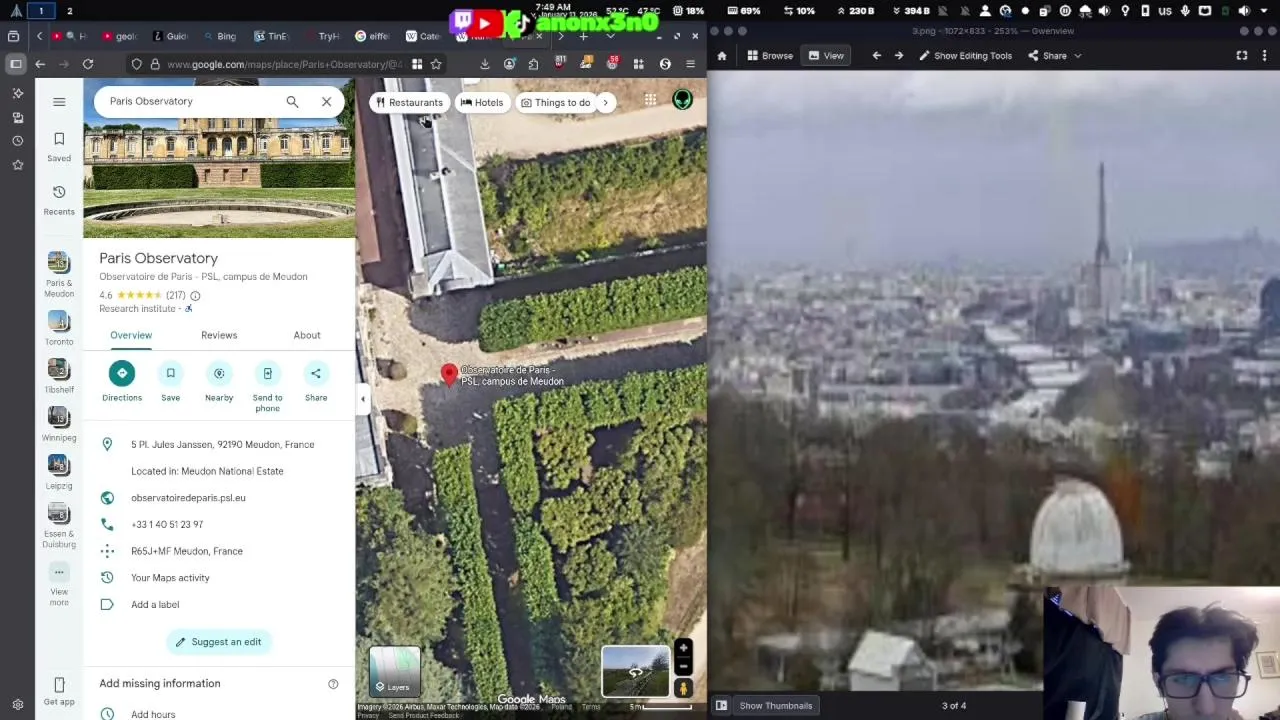Clear the Paris Observatory search text
The height and width of the screenshot is (720, 1280).
point(326,101)
